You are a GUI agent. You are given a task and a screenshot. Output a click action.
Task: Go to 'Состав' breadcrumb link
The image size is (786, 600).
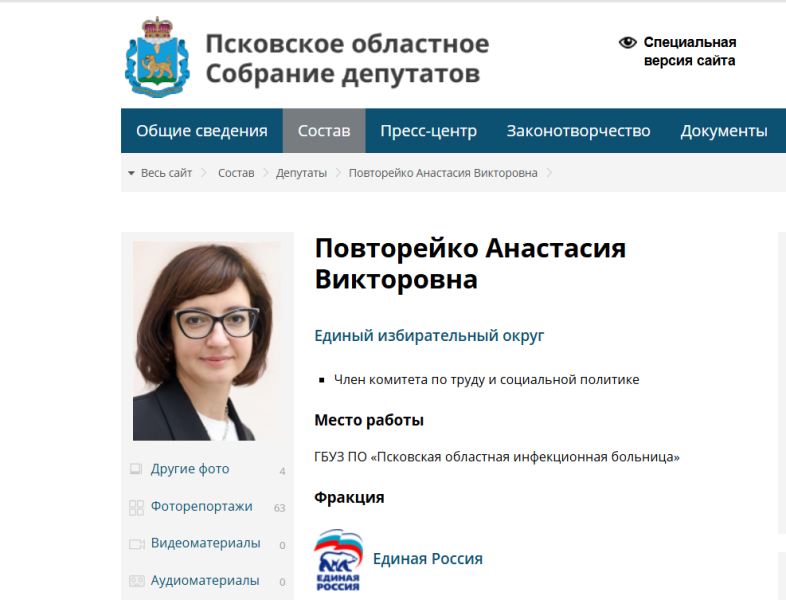point(236,173)
